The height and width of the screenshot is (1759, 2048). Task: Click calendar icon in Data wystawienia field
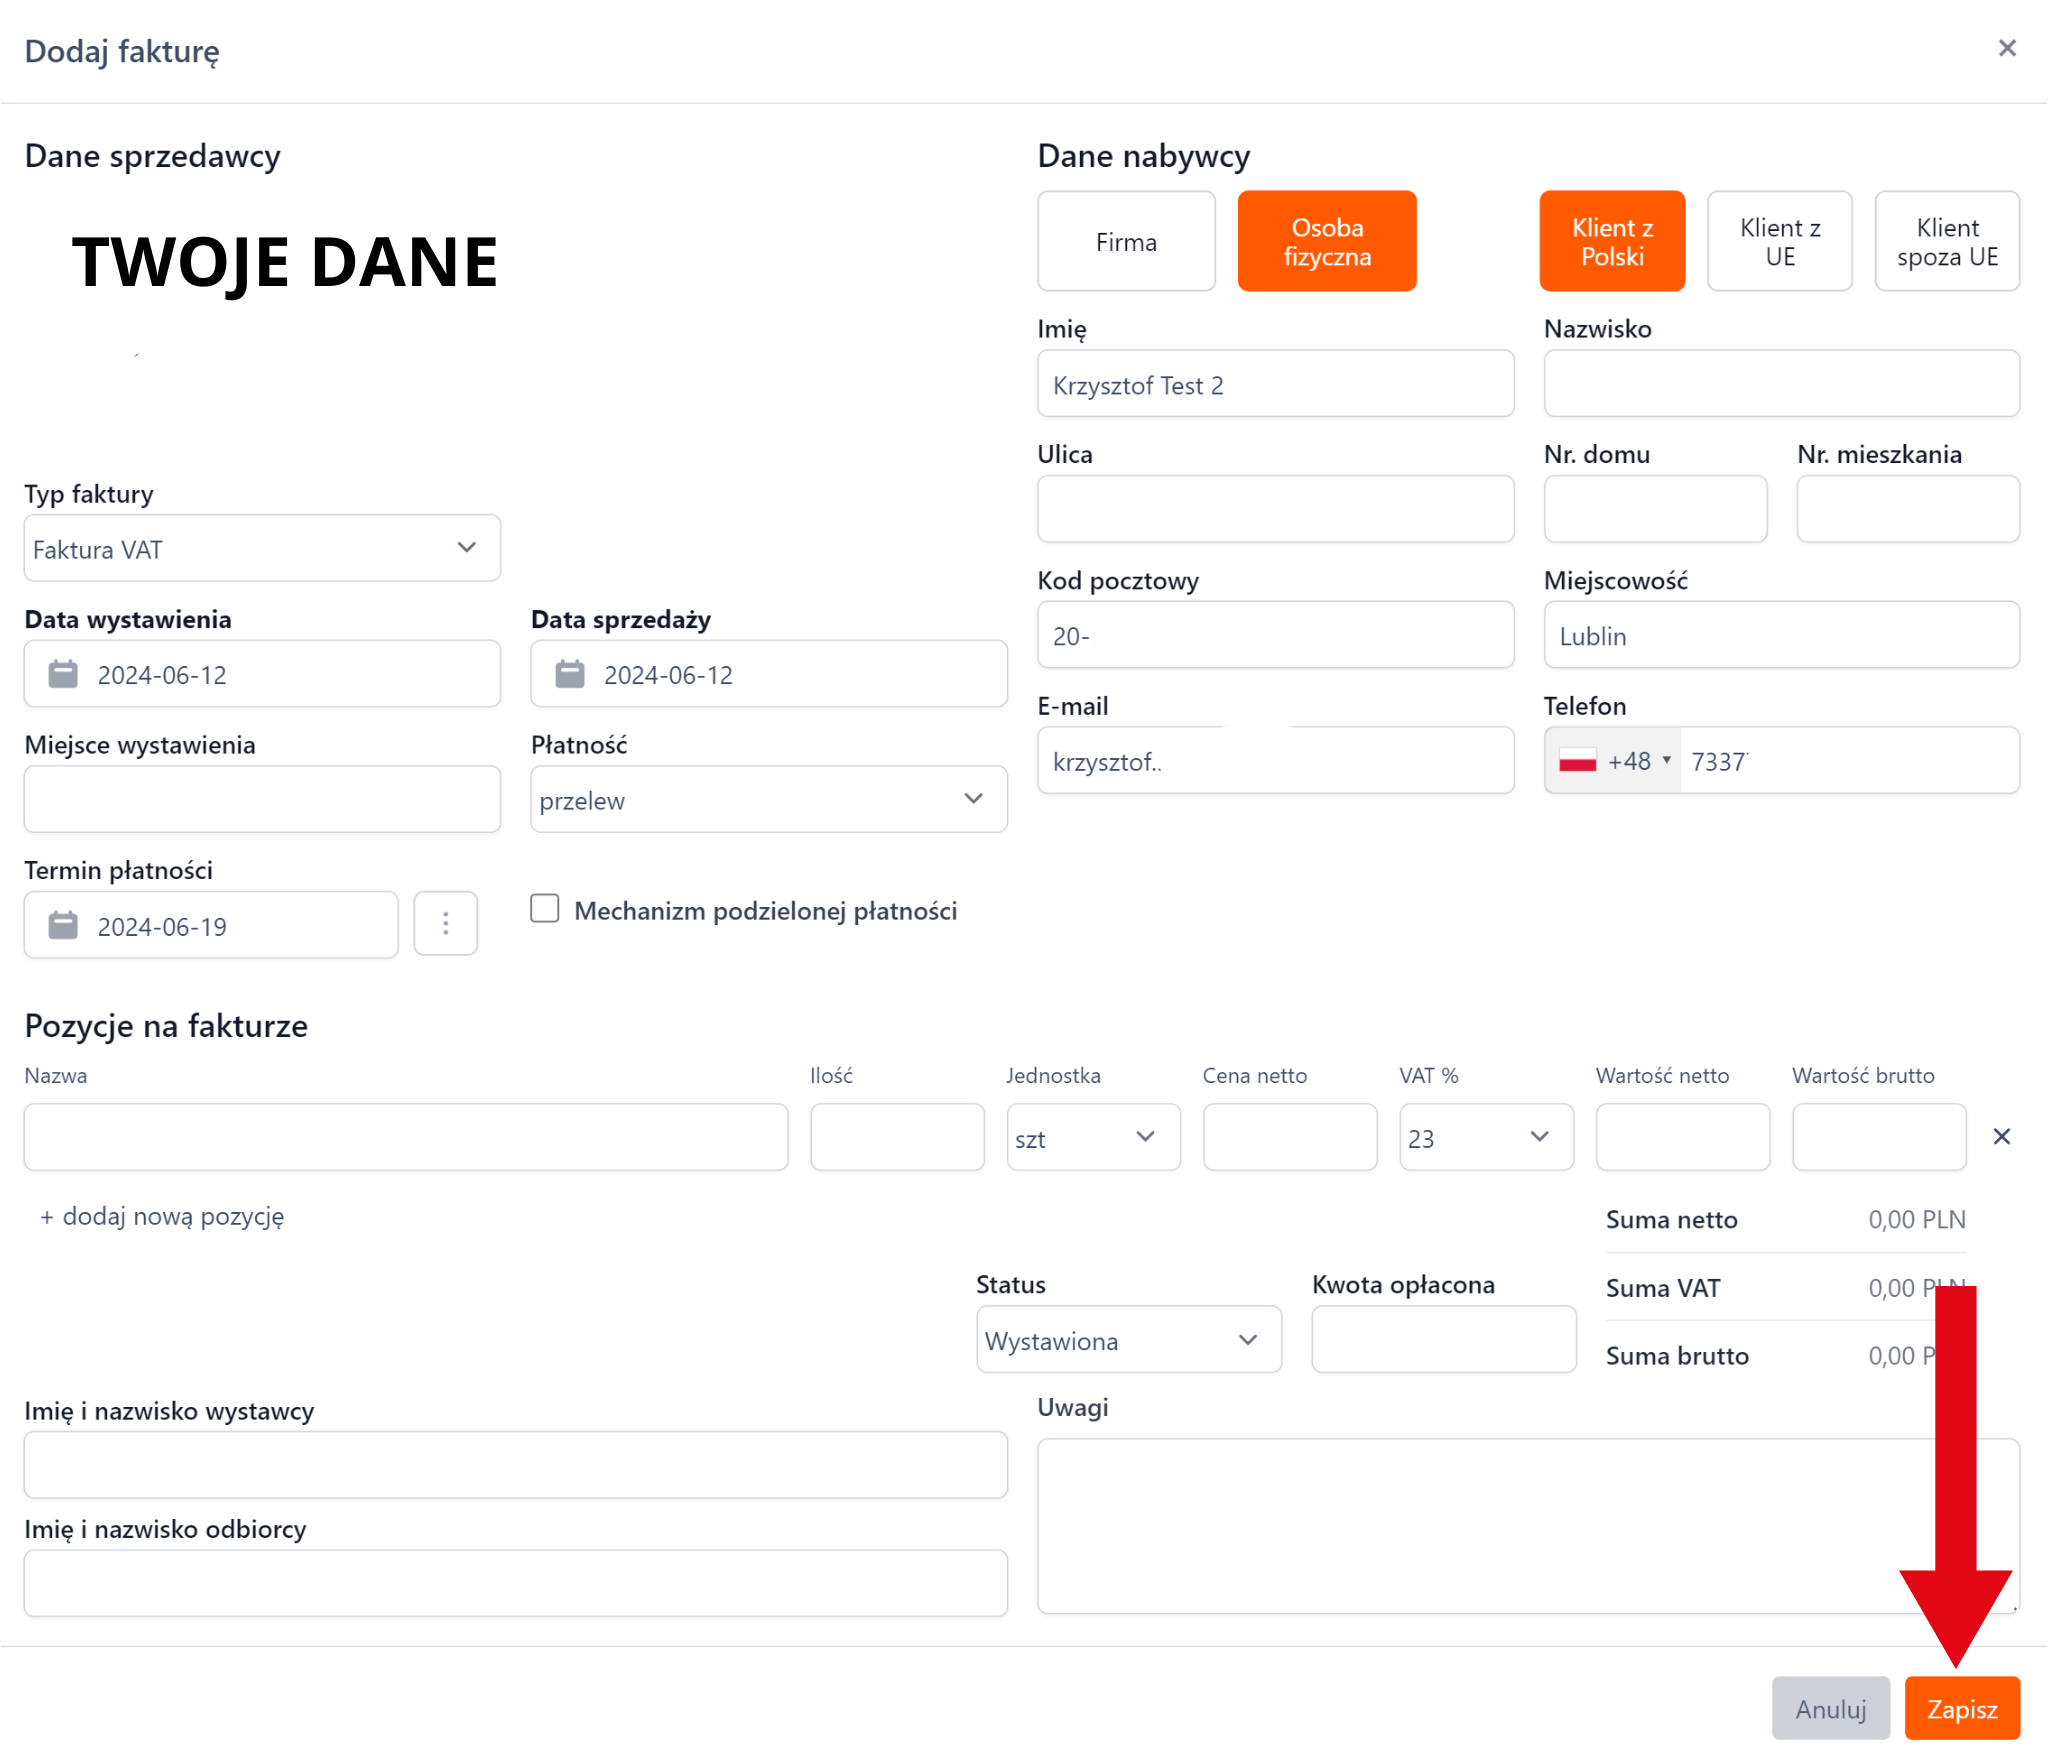click(63, 674)
